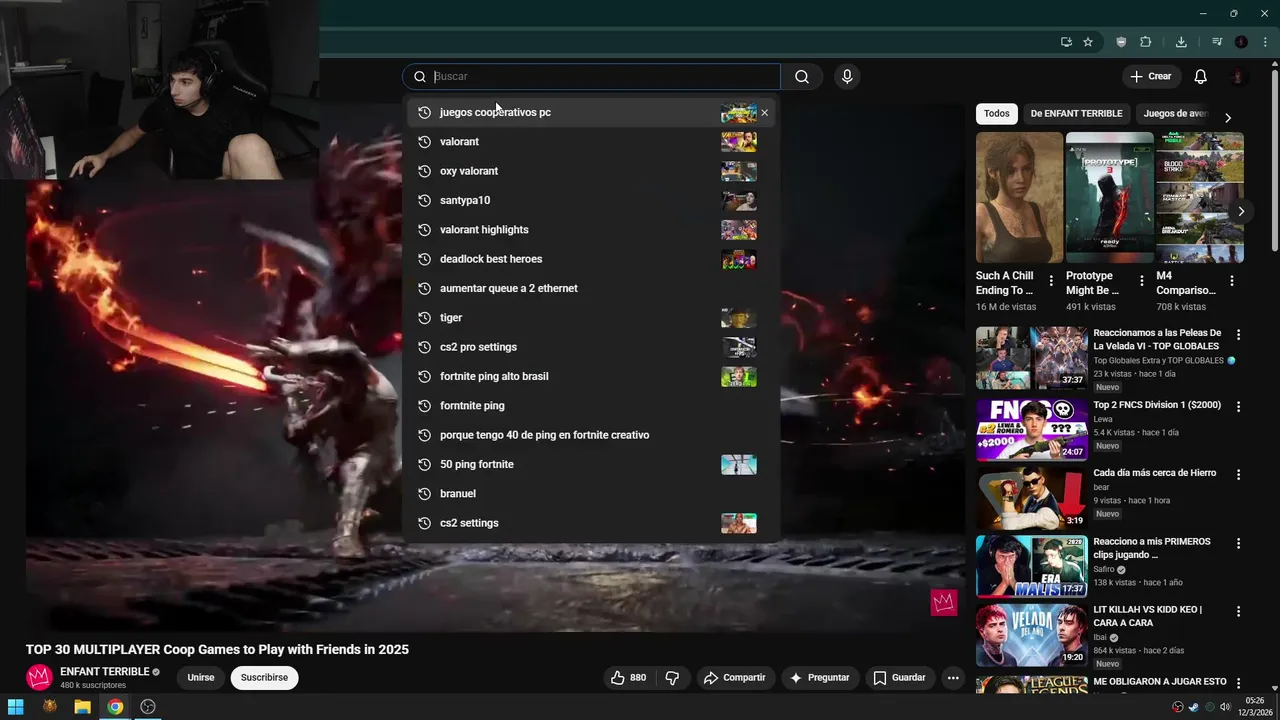Select 'Juegos de aven...' filter chip

(1175, 114)
